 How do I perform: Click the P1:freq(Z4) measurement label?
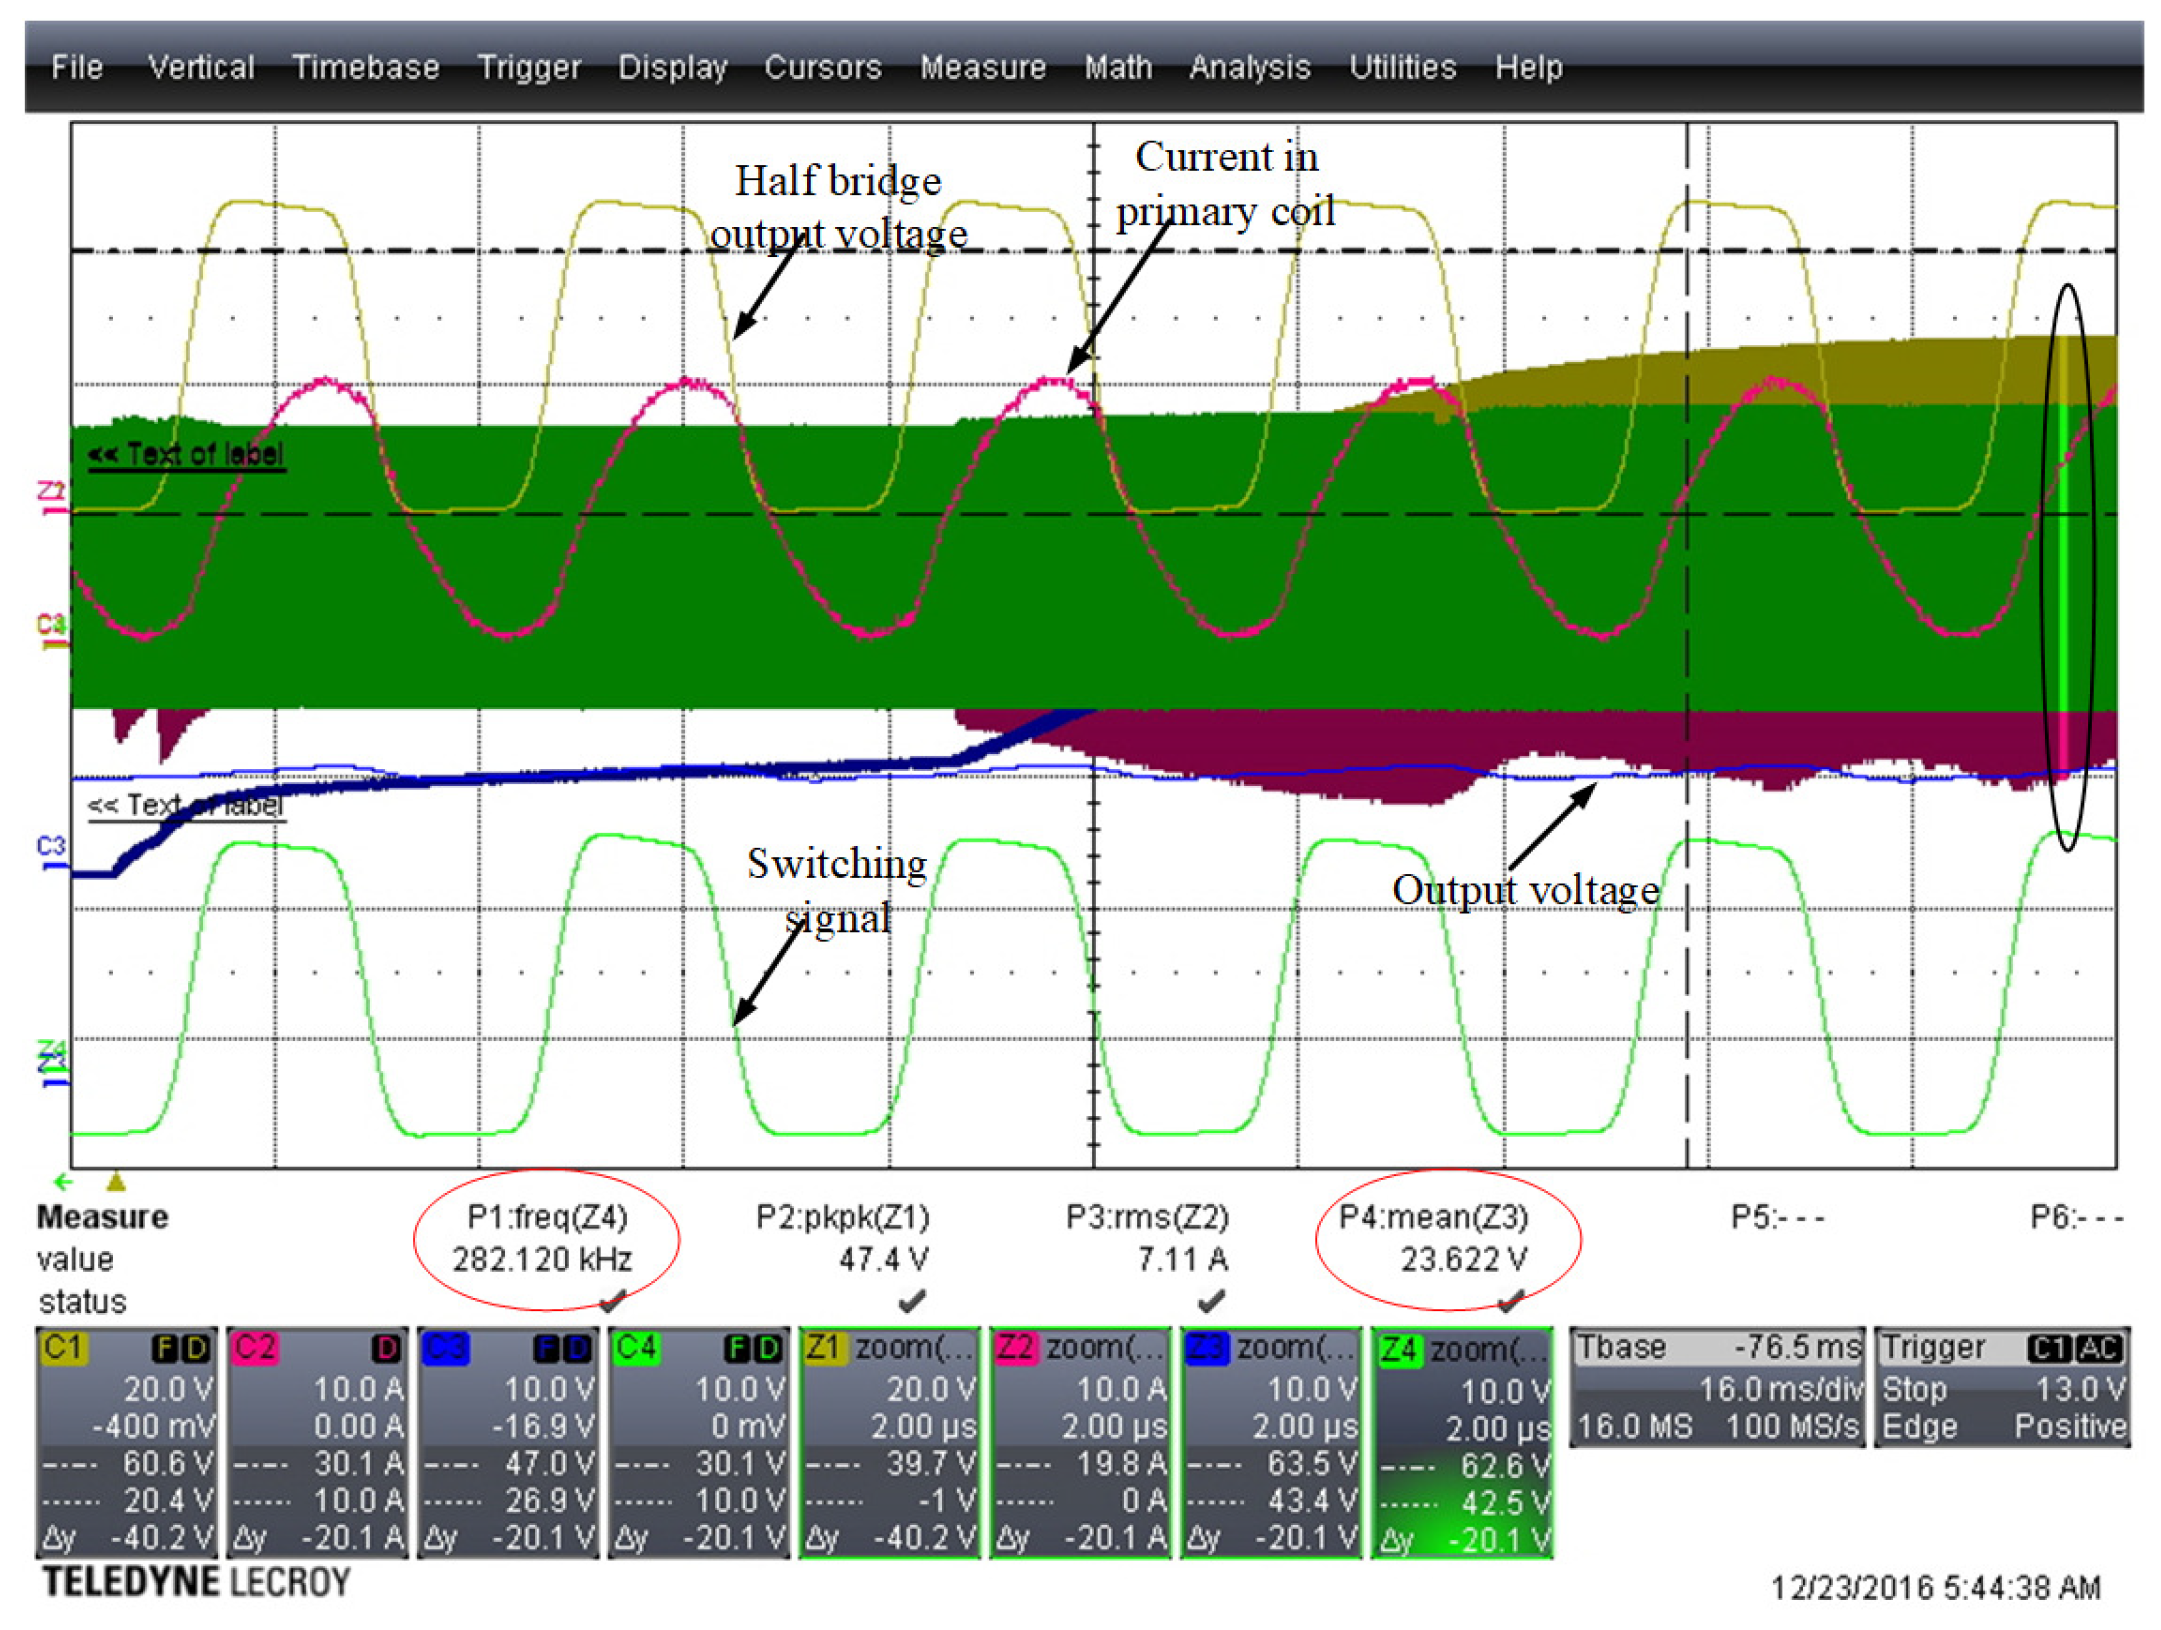pyautogui.click(x=547, y=1217)
